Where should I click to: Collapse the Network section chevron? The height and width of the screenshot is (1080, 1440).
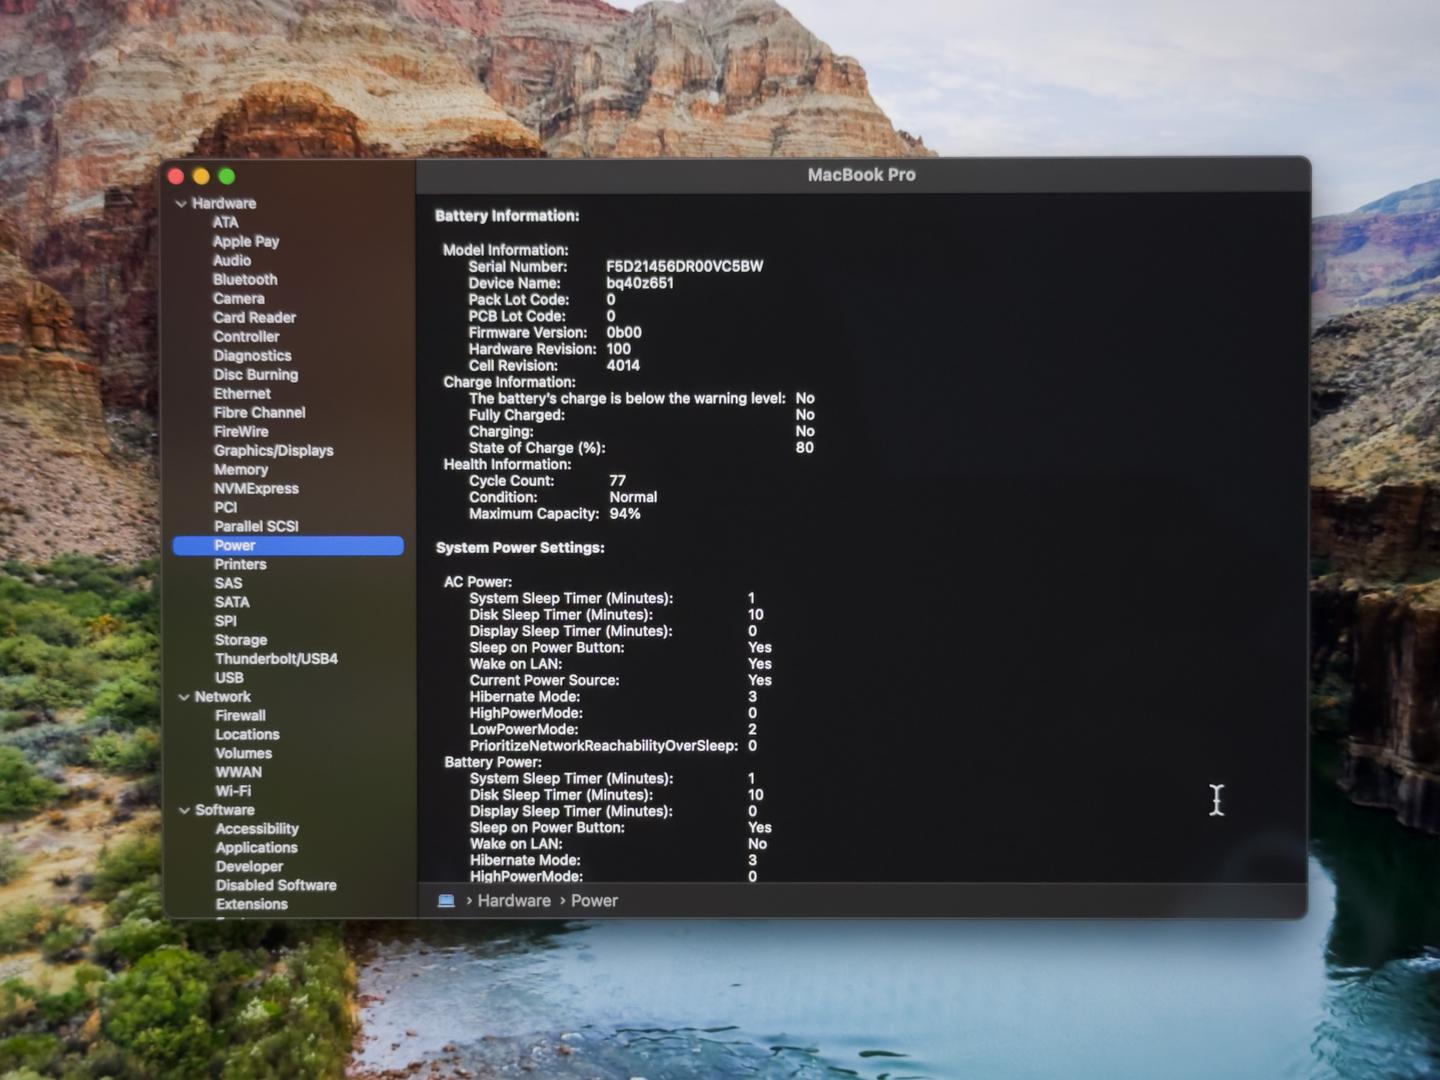[x=184, y=698]
